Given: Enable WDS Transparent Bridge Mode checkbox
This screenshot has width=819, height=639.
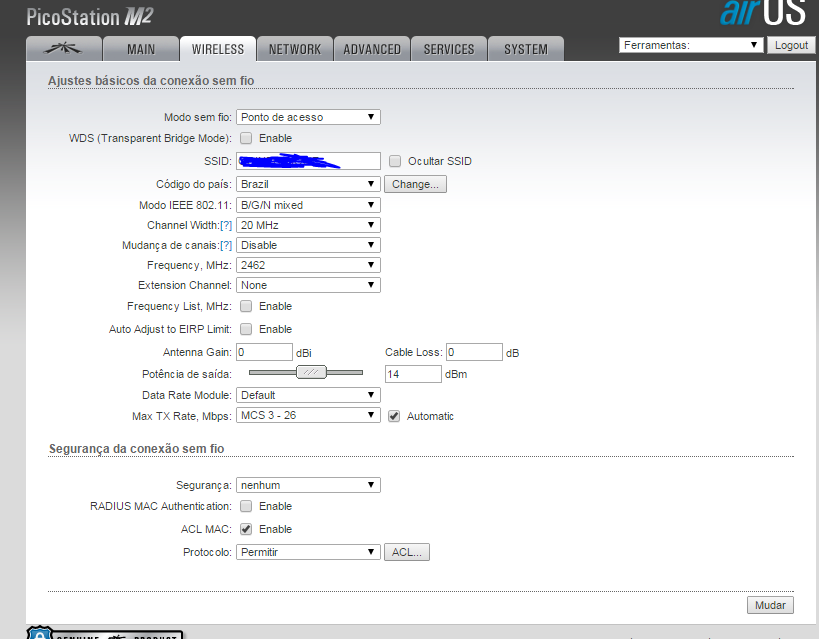Looking at the screenshot, I should click(x=246, y=138).
